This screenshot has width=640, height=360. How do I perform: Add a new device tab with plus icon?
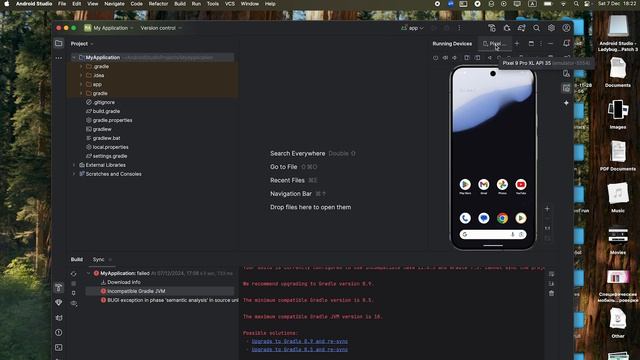pos(517,43)
